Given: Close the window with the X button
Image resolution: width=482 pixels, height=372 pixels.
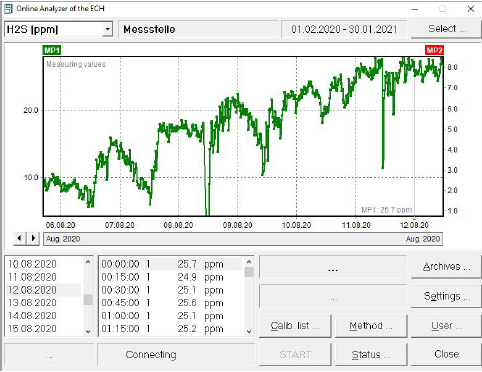Looking at the screenshot, I should point(471,9).
